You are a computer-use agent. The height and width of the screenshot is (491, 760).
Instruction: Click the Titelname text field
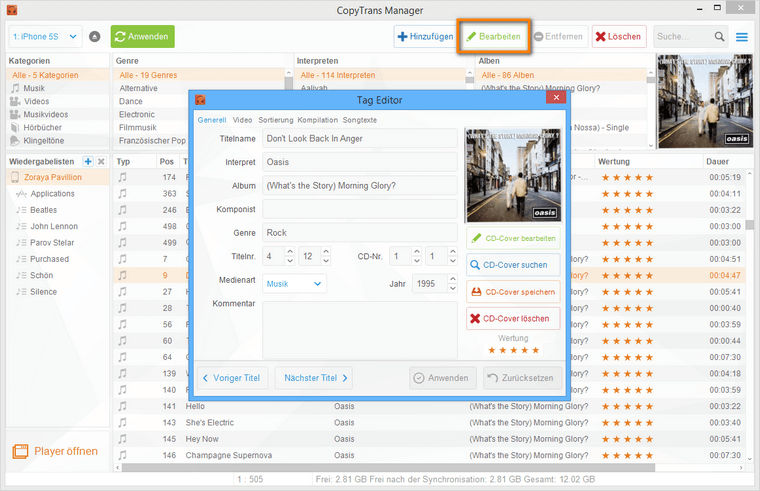[360, 139]
